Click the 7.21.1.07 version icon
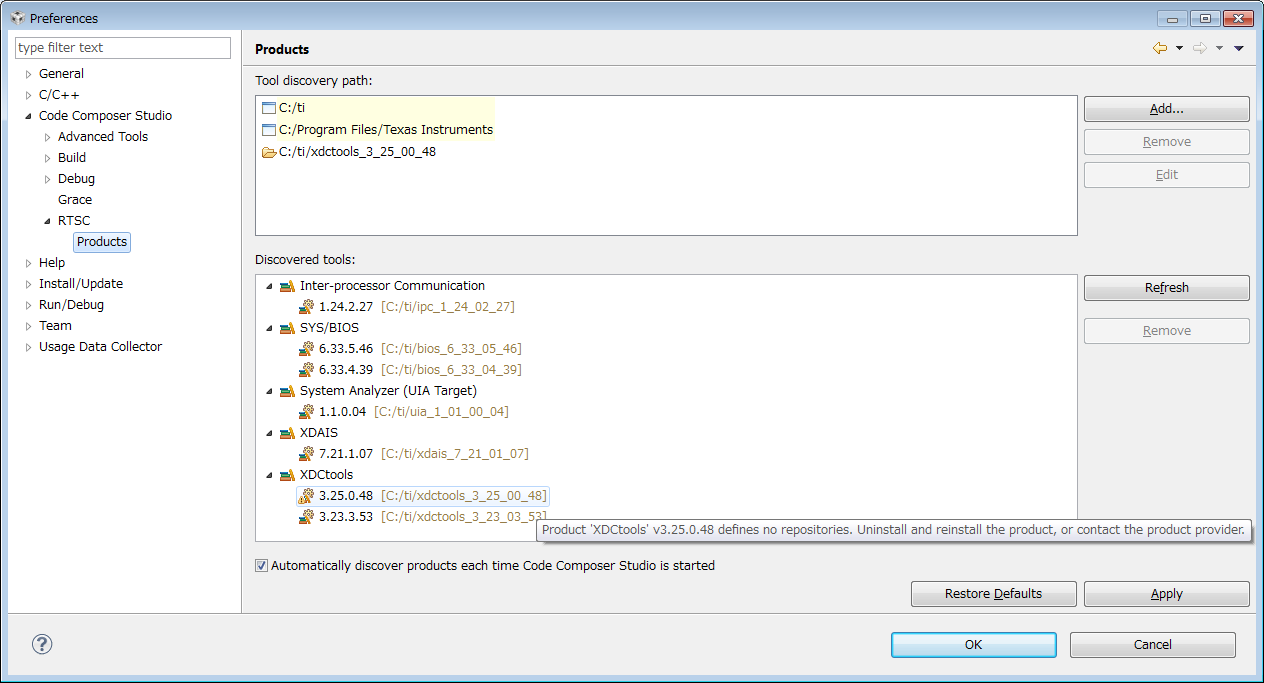 (307, 454)
